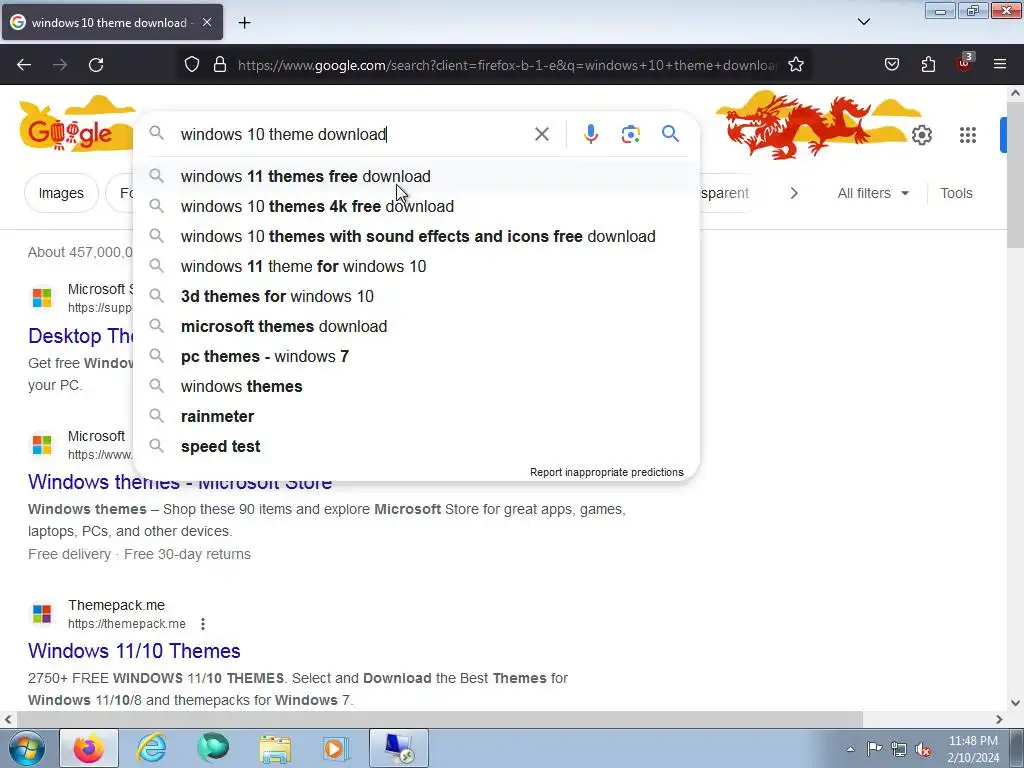Start voice search with the microphone

click(x=590, y=135)
